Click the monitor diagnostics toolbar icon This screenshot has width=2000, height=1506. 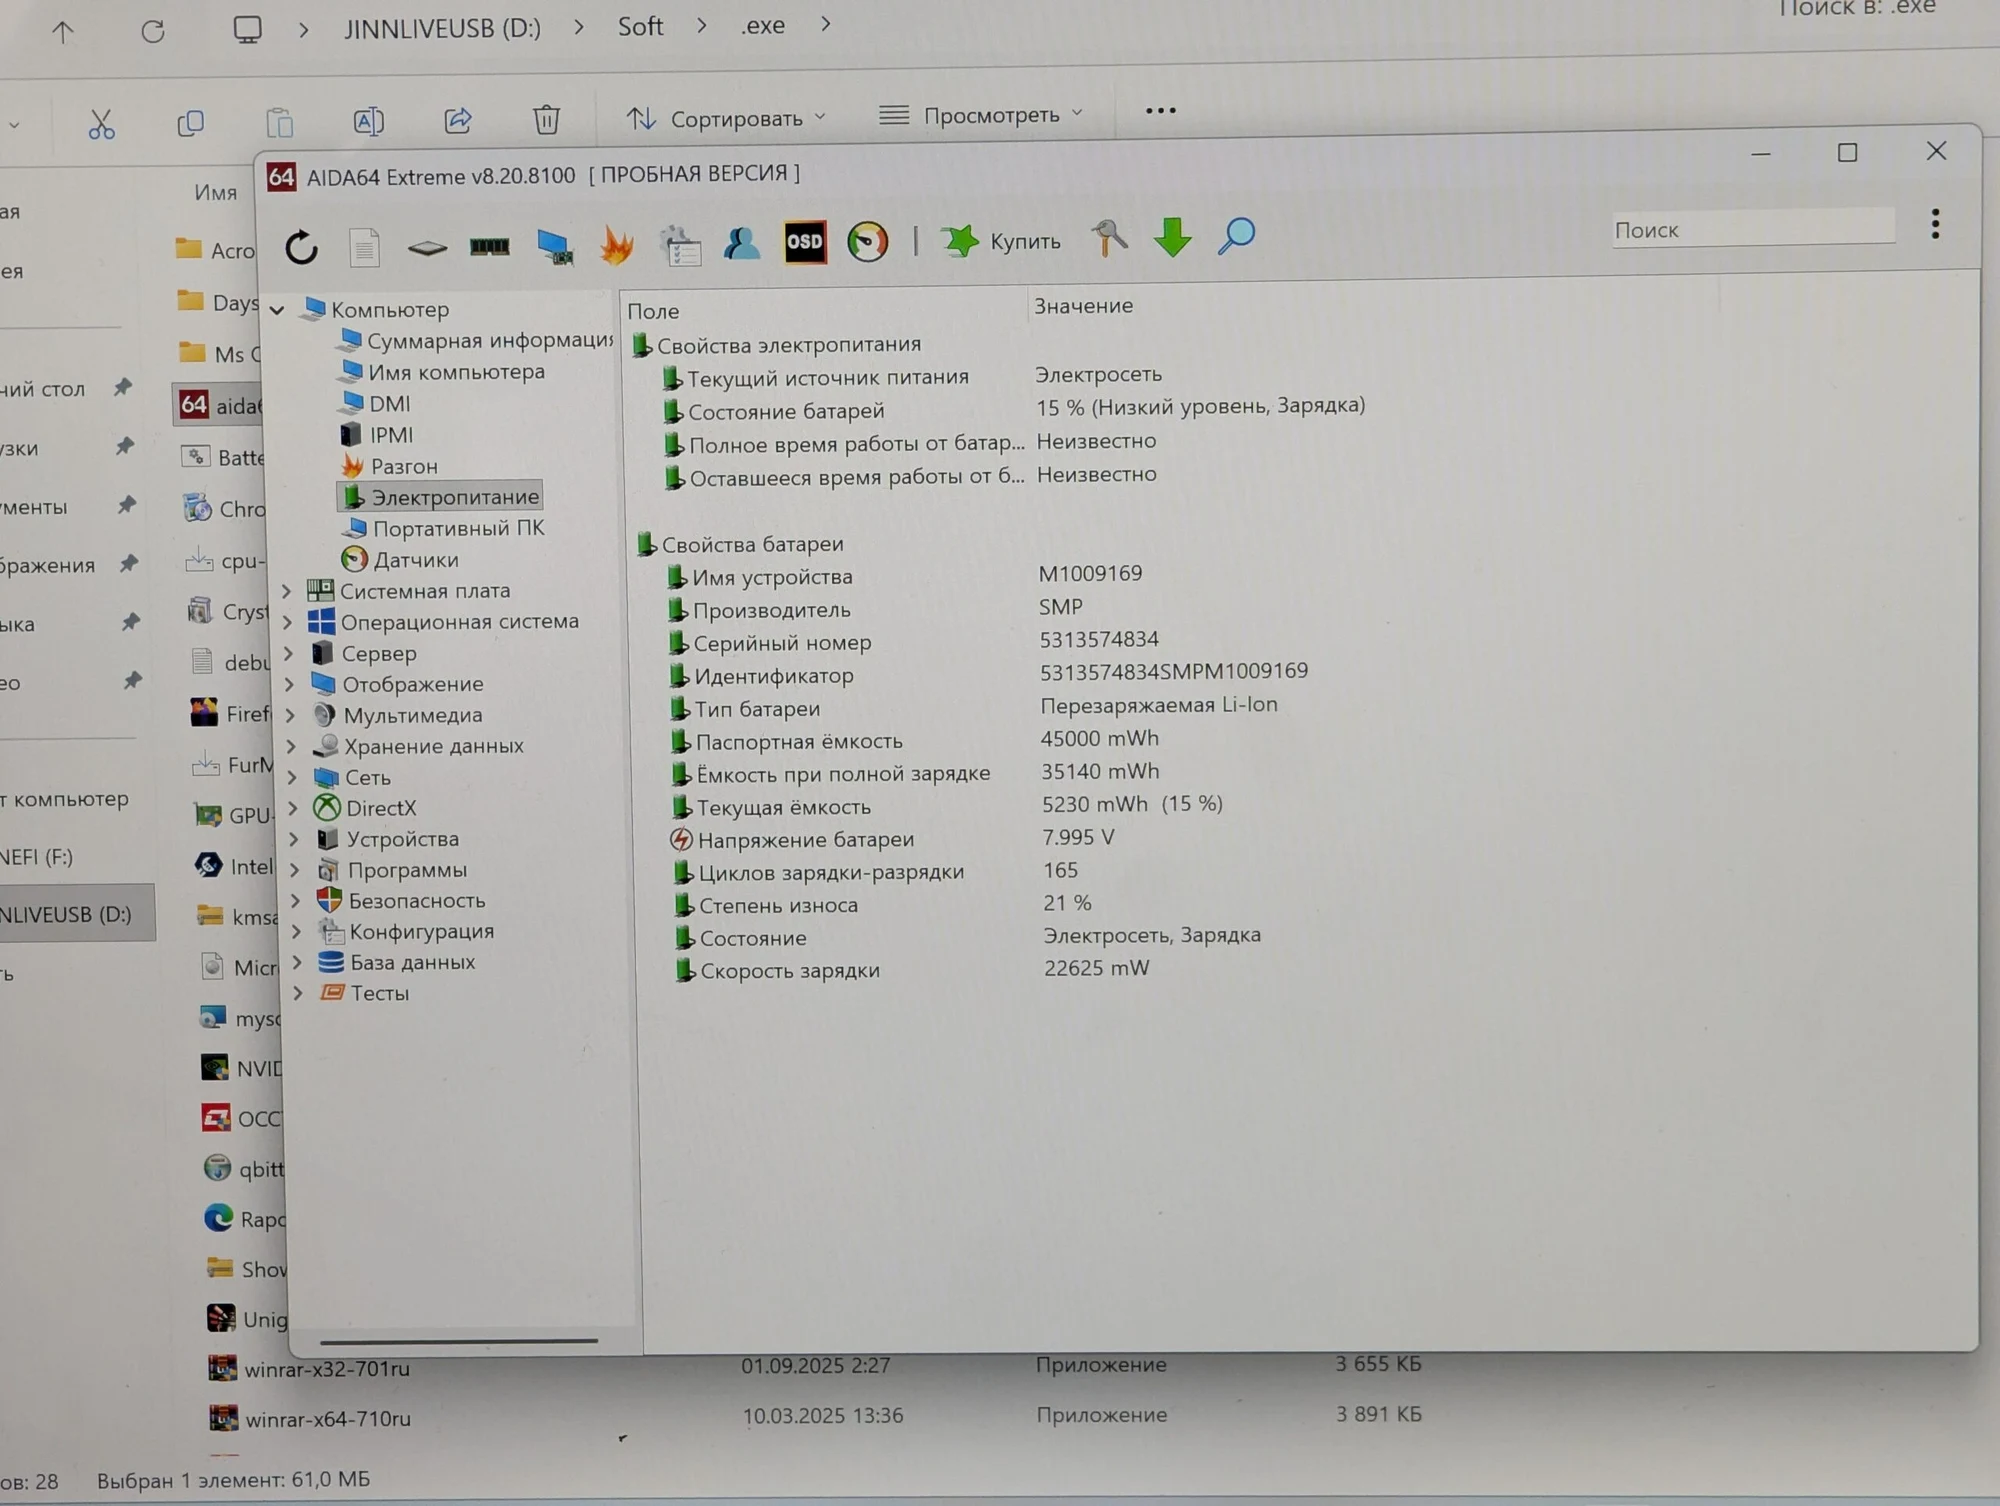pyautogui.click(x=554, y=246)
